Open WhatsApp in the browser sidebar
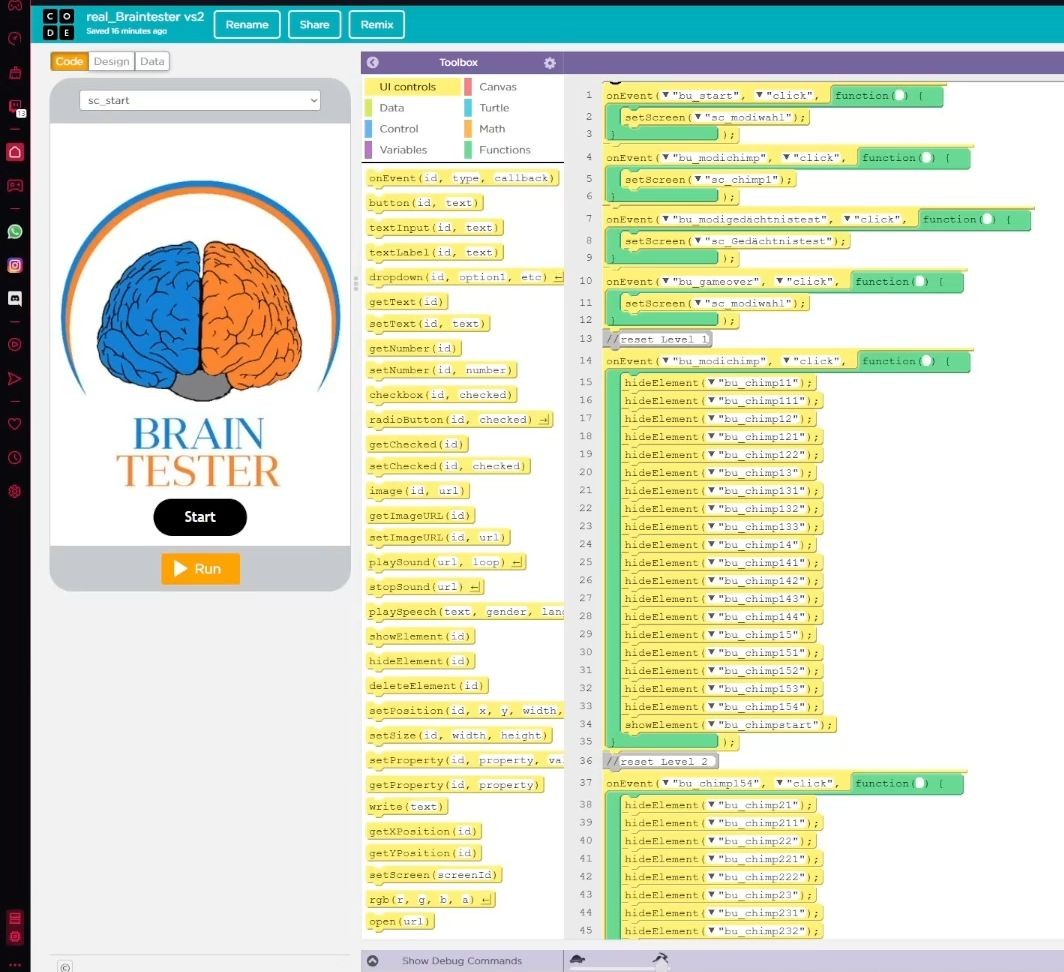Image resolution: width=1064 pixels, height=972 pixels. pyautogui.click(x=15, y=231)
